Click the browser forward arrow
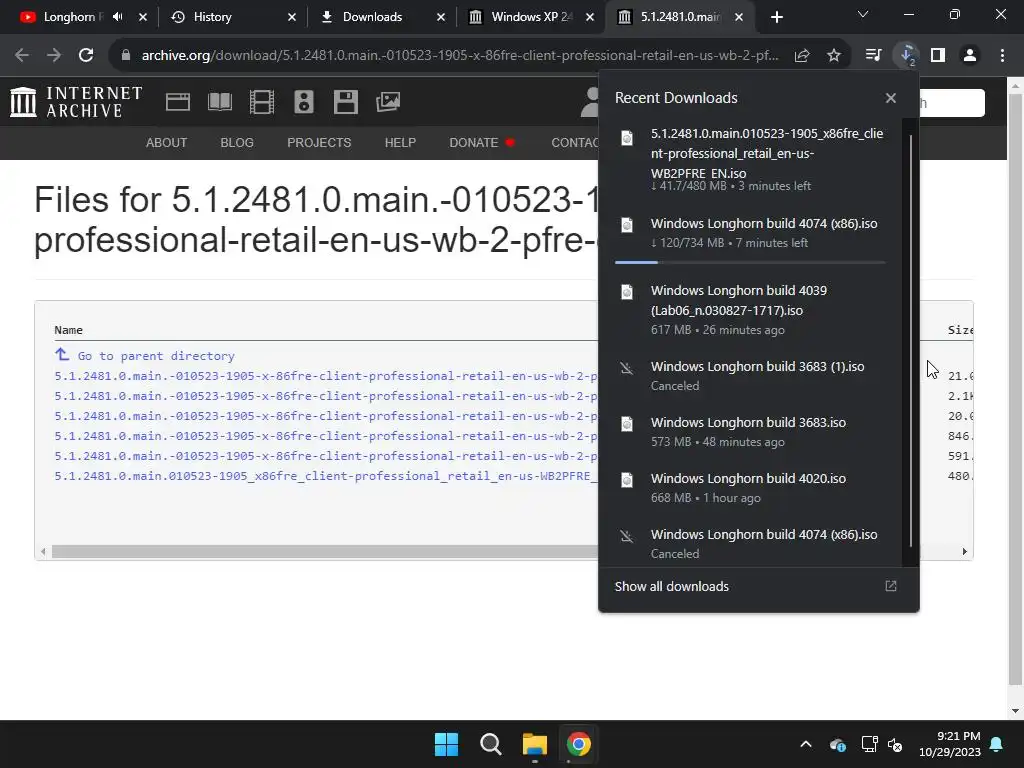The image size is (1024, 768). point(54,56)
